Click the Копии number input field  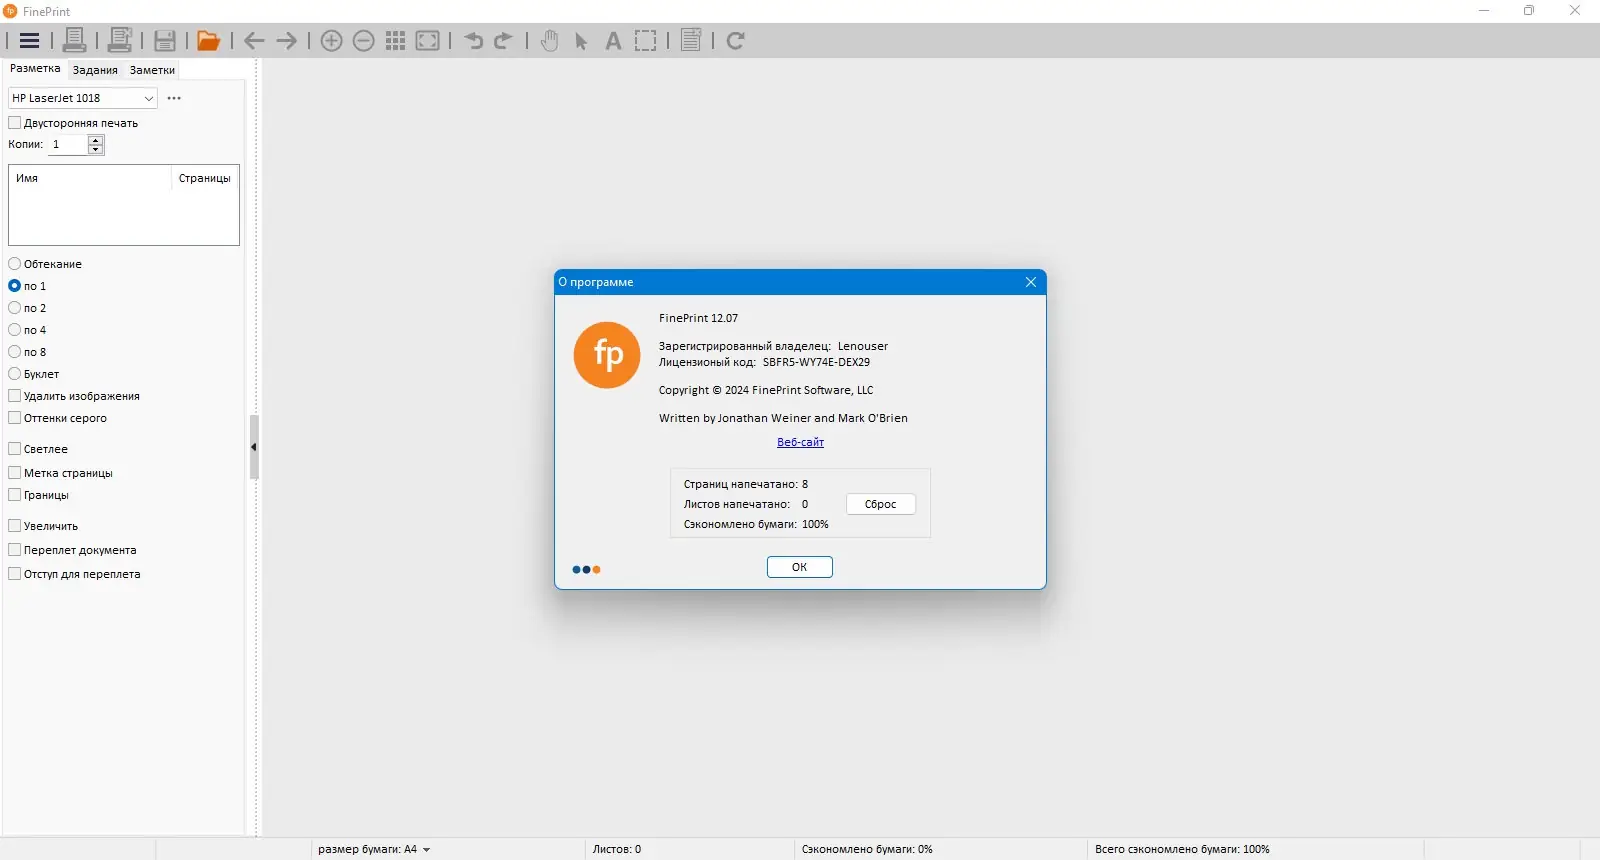pos(68,145)
